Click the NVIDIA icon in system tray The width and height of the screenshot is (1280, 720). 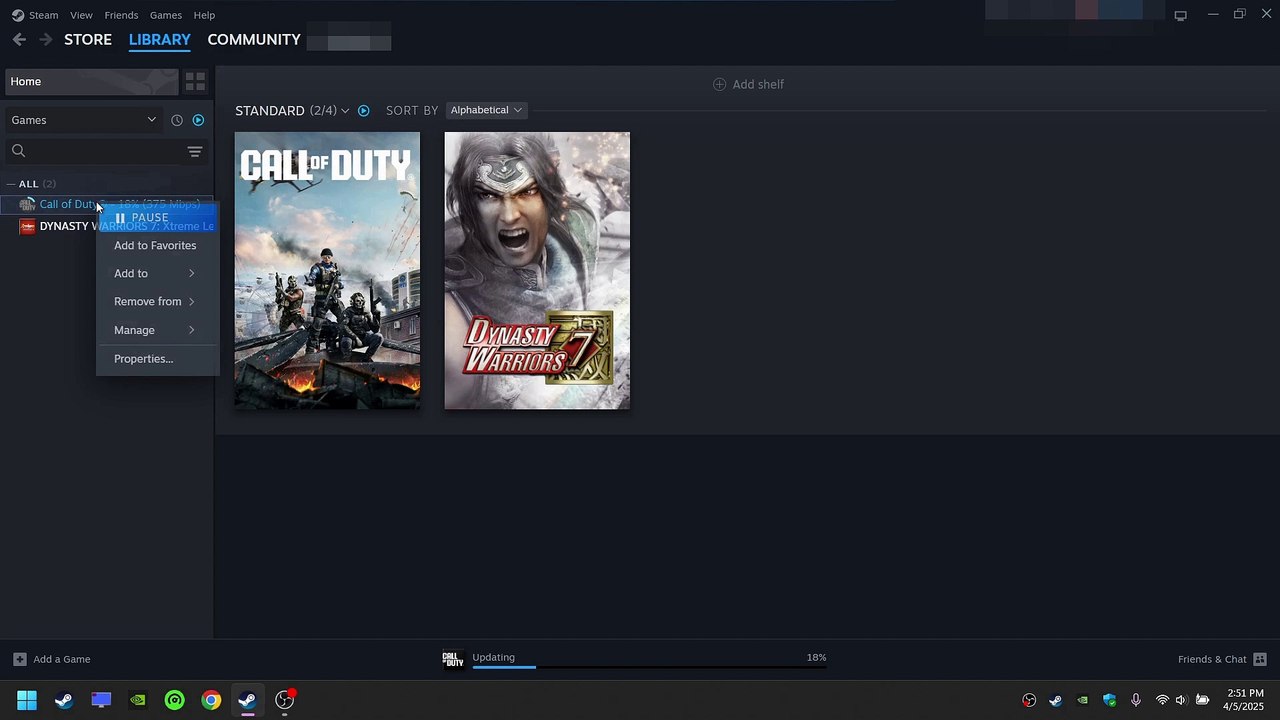pos(1082,700)
